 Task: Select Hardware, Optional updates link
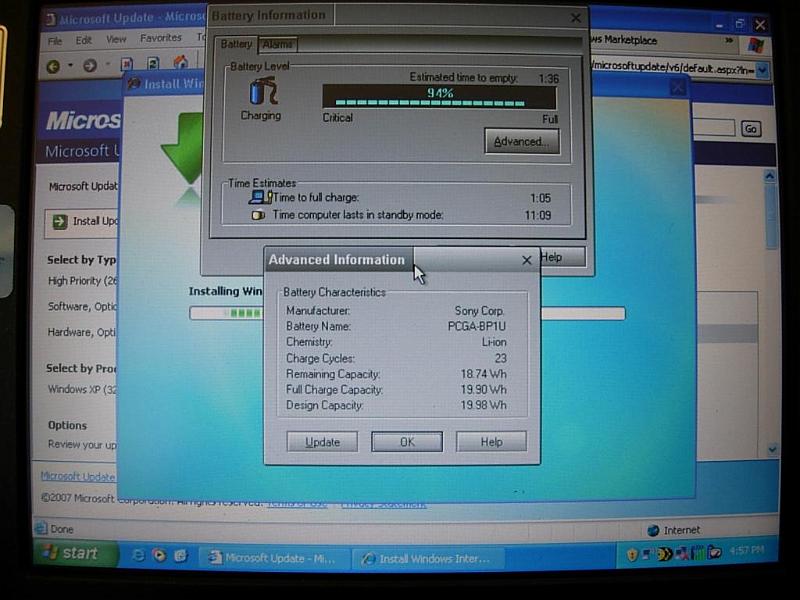pyautogui.click(x=82, y=332)
